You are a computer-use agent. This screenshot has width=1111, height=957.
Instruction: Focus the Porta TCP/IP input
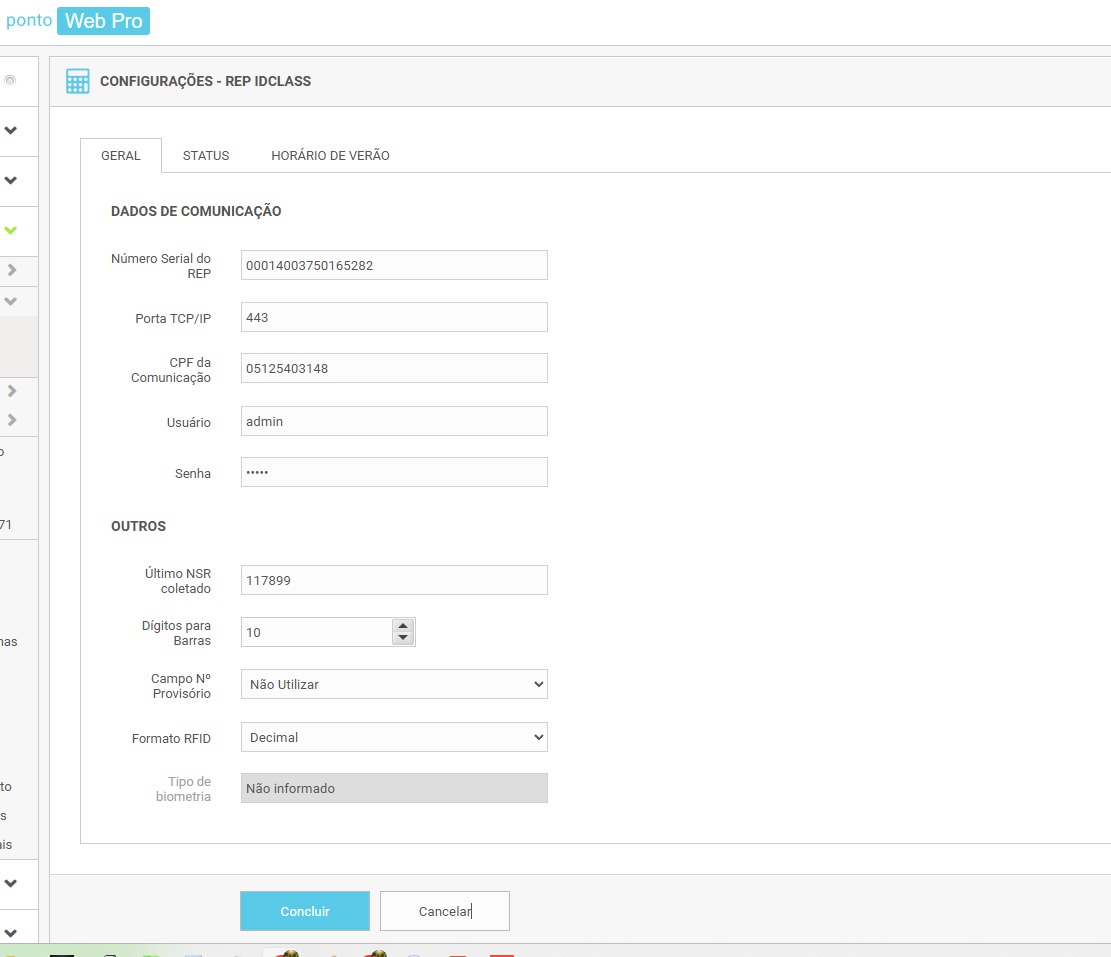[394, 317]
